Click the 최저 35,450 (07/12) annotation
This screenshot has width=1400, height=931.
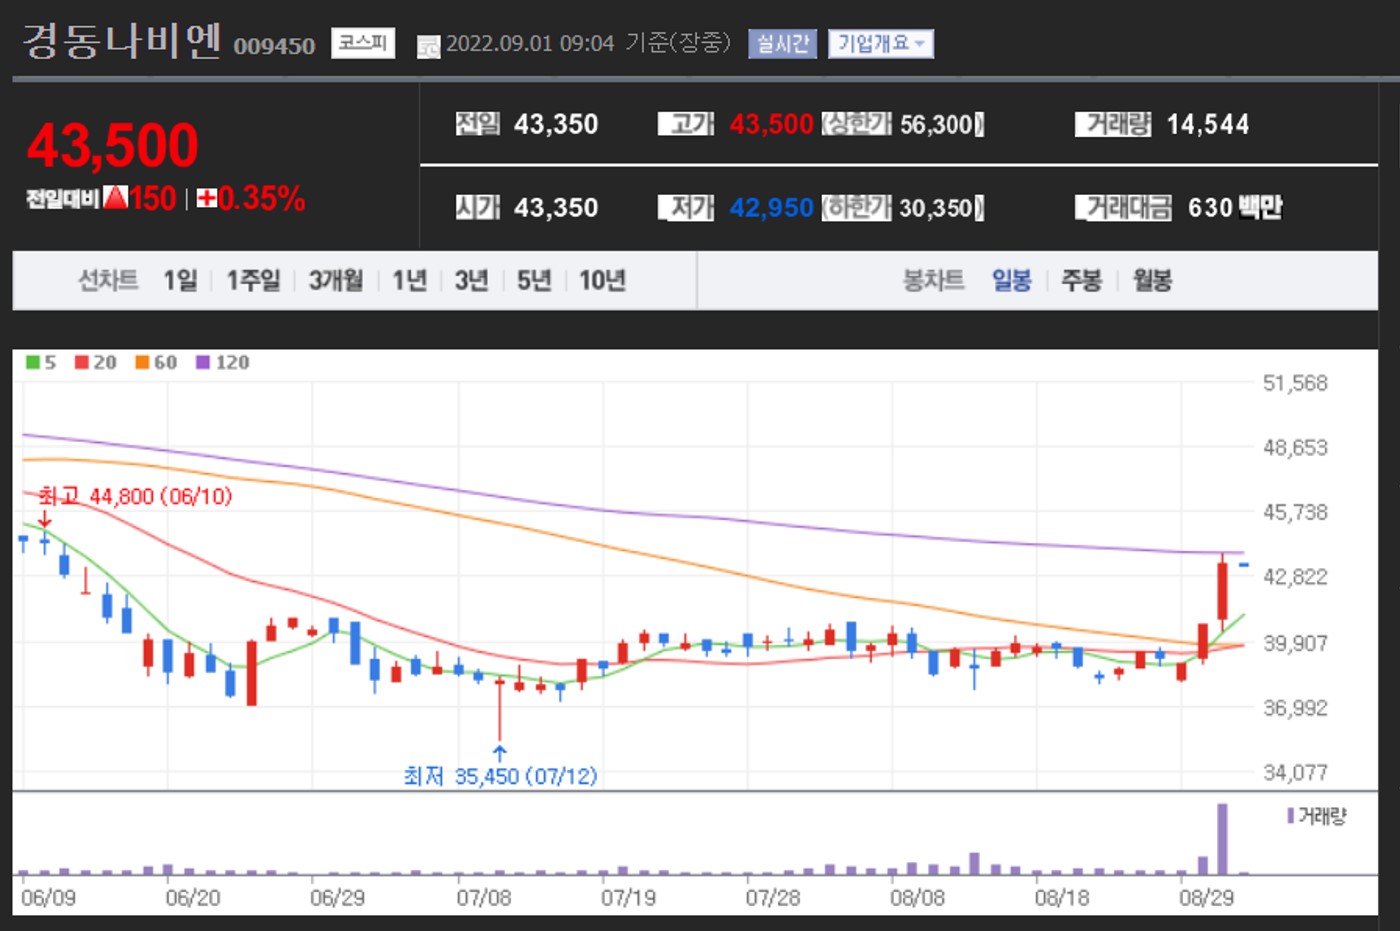coord(500,776)
